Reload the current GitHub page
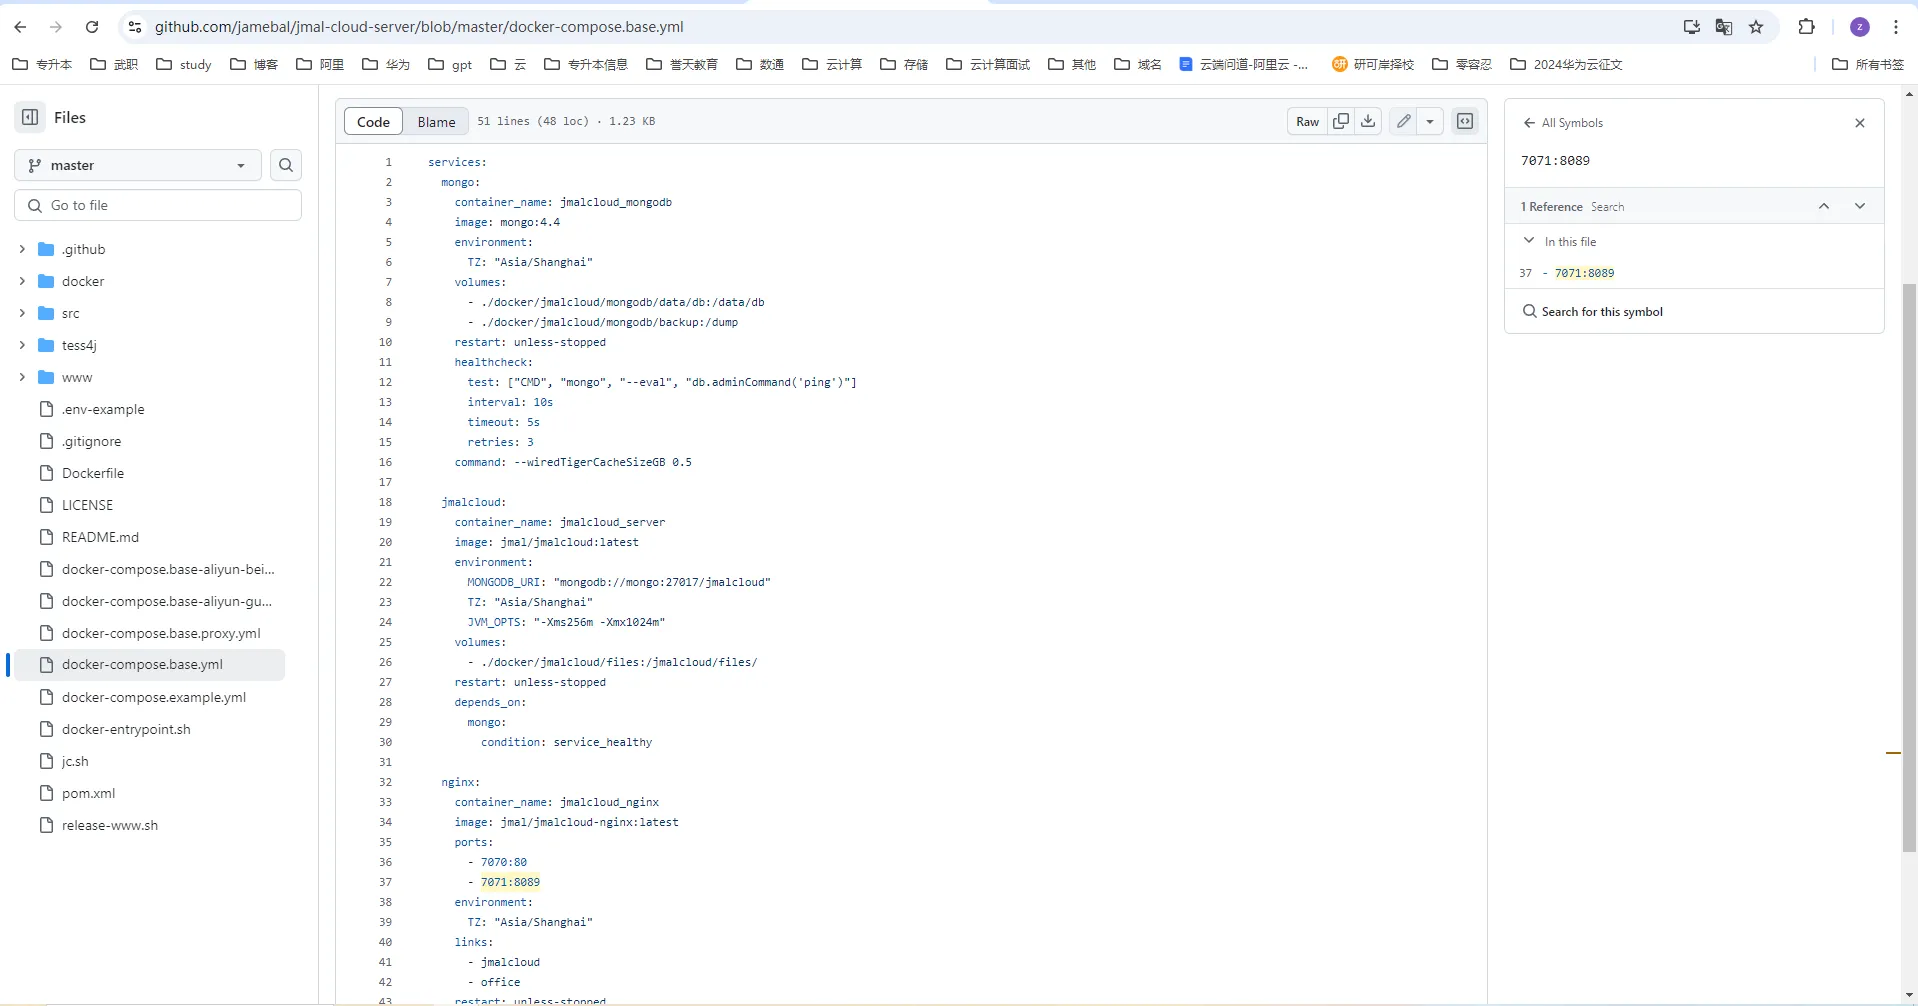1918x1006 pixels. (92, 27)
